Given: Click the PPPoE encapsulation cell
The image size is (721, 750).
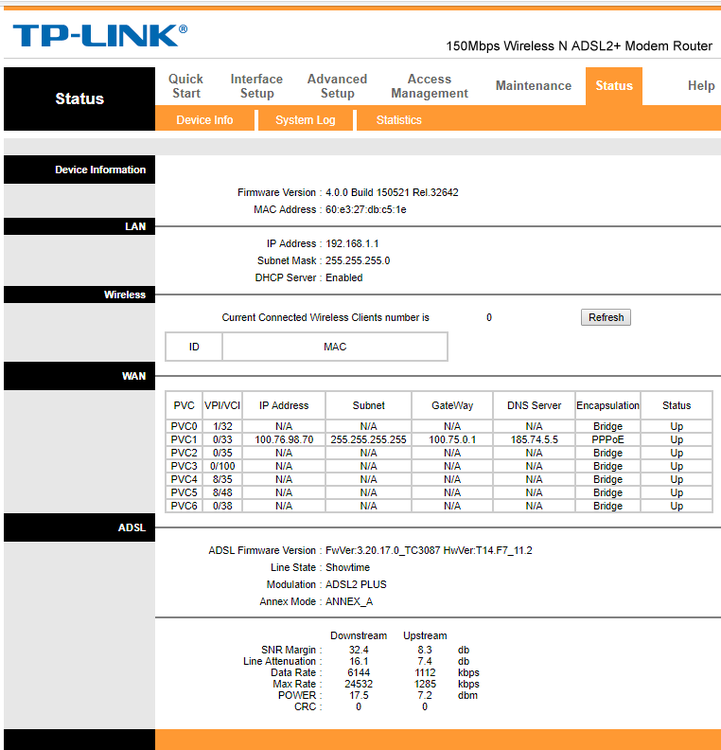Looking at the screenshot, I should tap(607, 439).
